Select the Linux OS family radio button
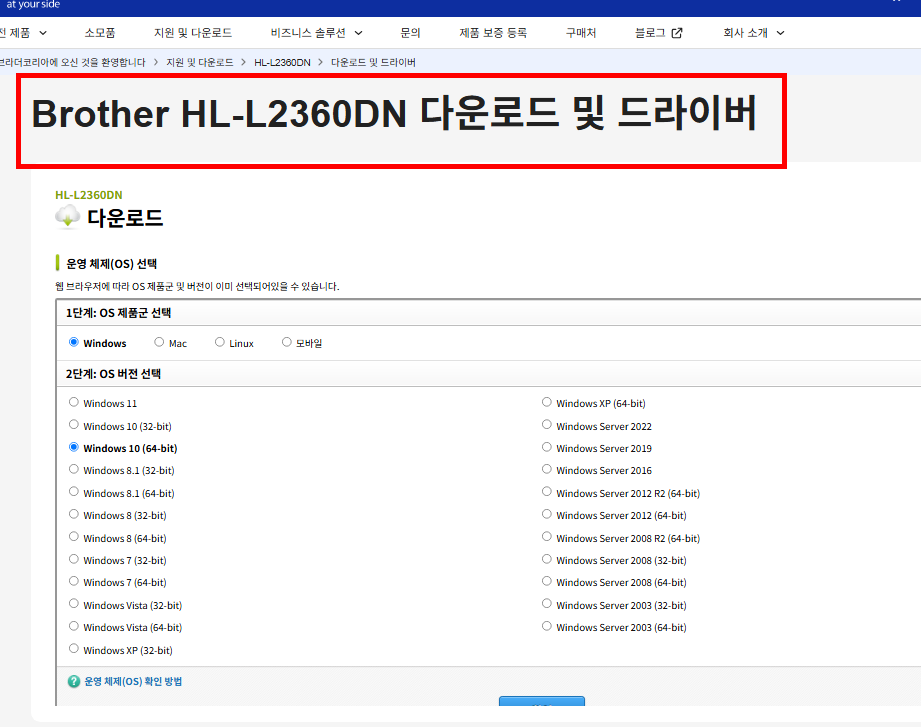Image resolution: width=921 pixels, height=727 pixels. 219,342
